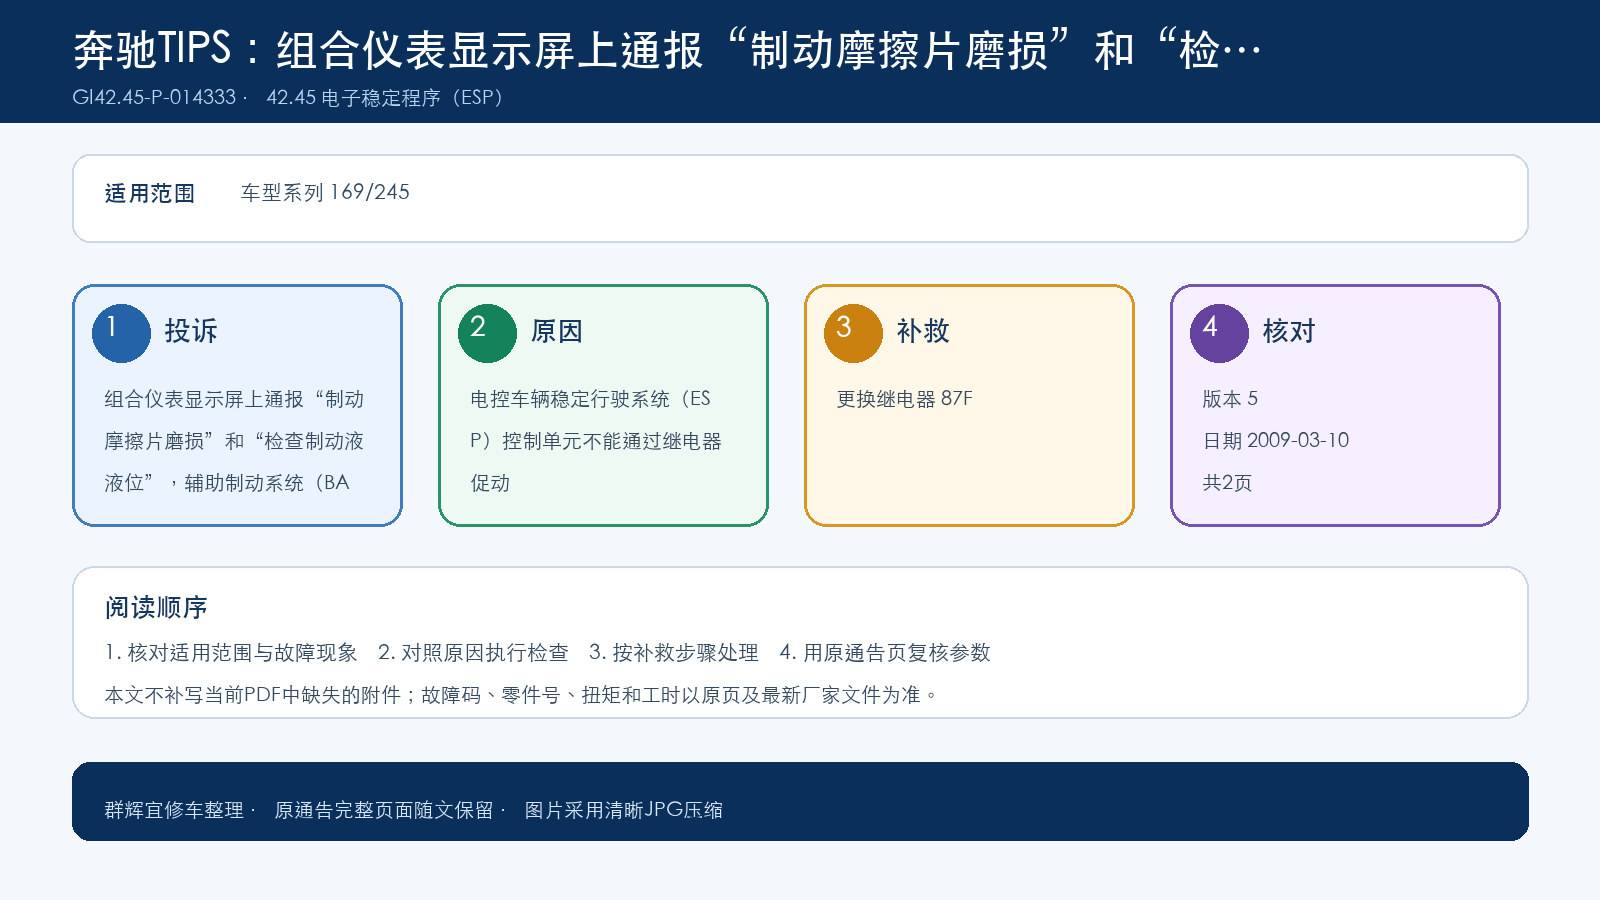
Task: Click the 42.45 电子稳定程序（ESP） subtitle
Action: pos(385,97)
